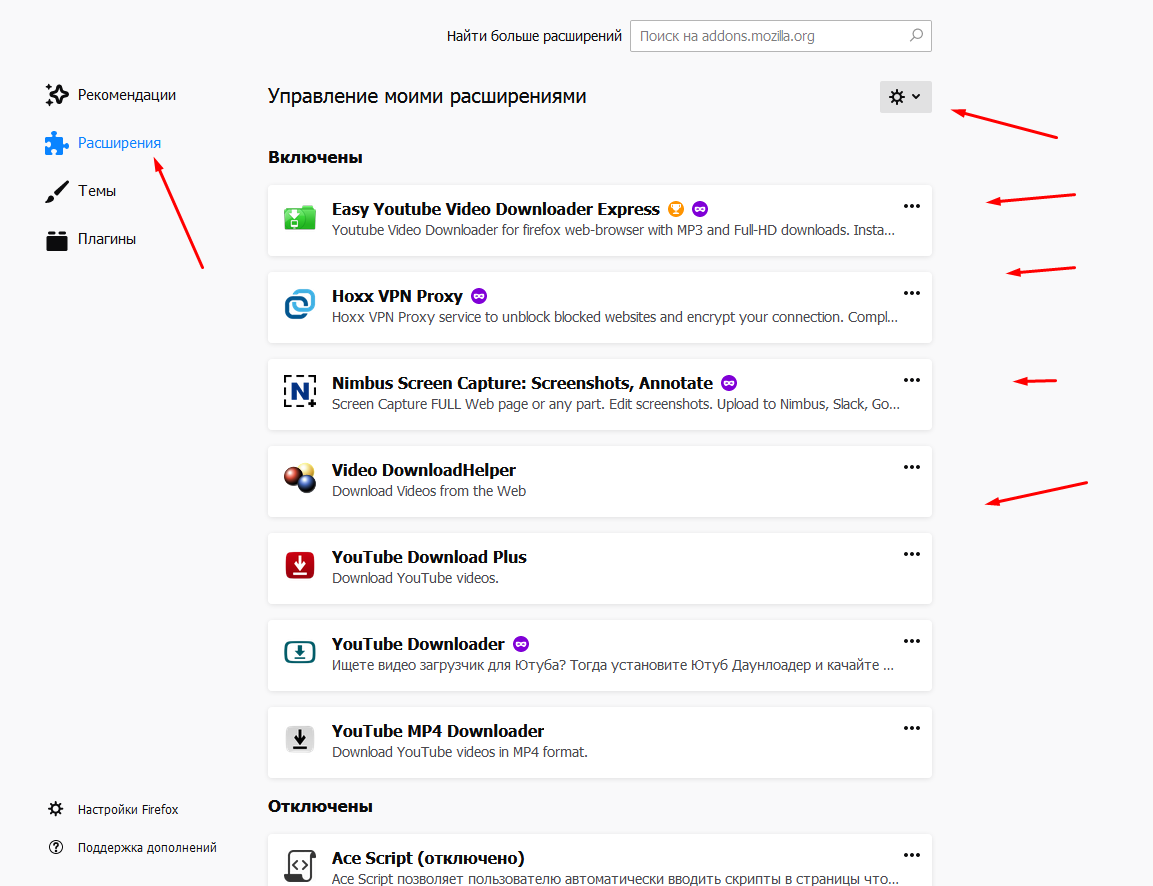The height and width of the screenshot is (886, 1153).
Task: Click the 'Включены' section heading
Action: [x=315, y=157]
